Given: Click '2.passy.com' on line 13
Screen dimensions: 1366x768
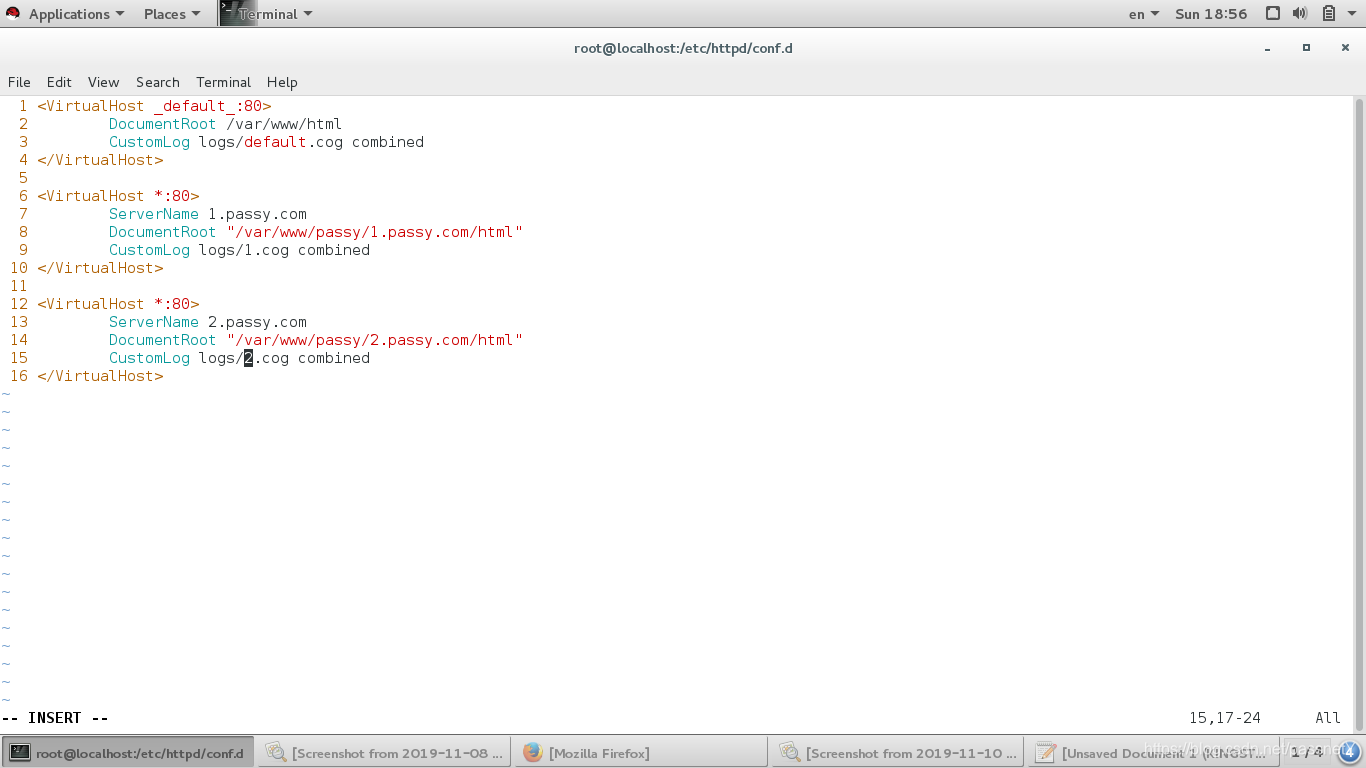Looking at the screenshot, I should [257, 322].
